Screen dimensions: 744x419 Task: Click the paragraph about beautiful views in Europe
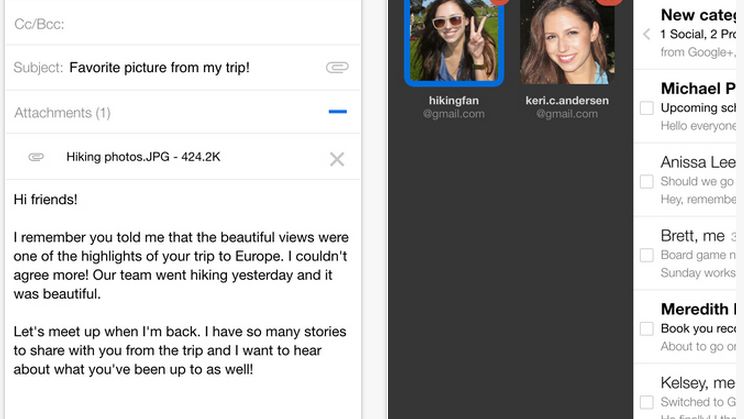(x=181, y=265)
